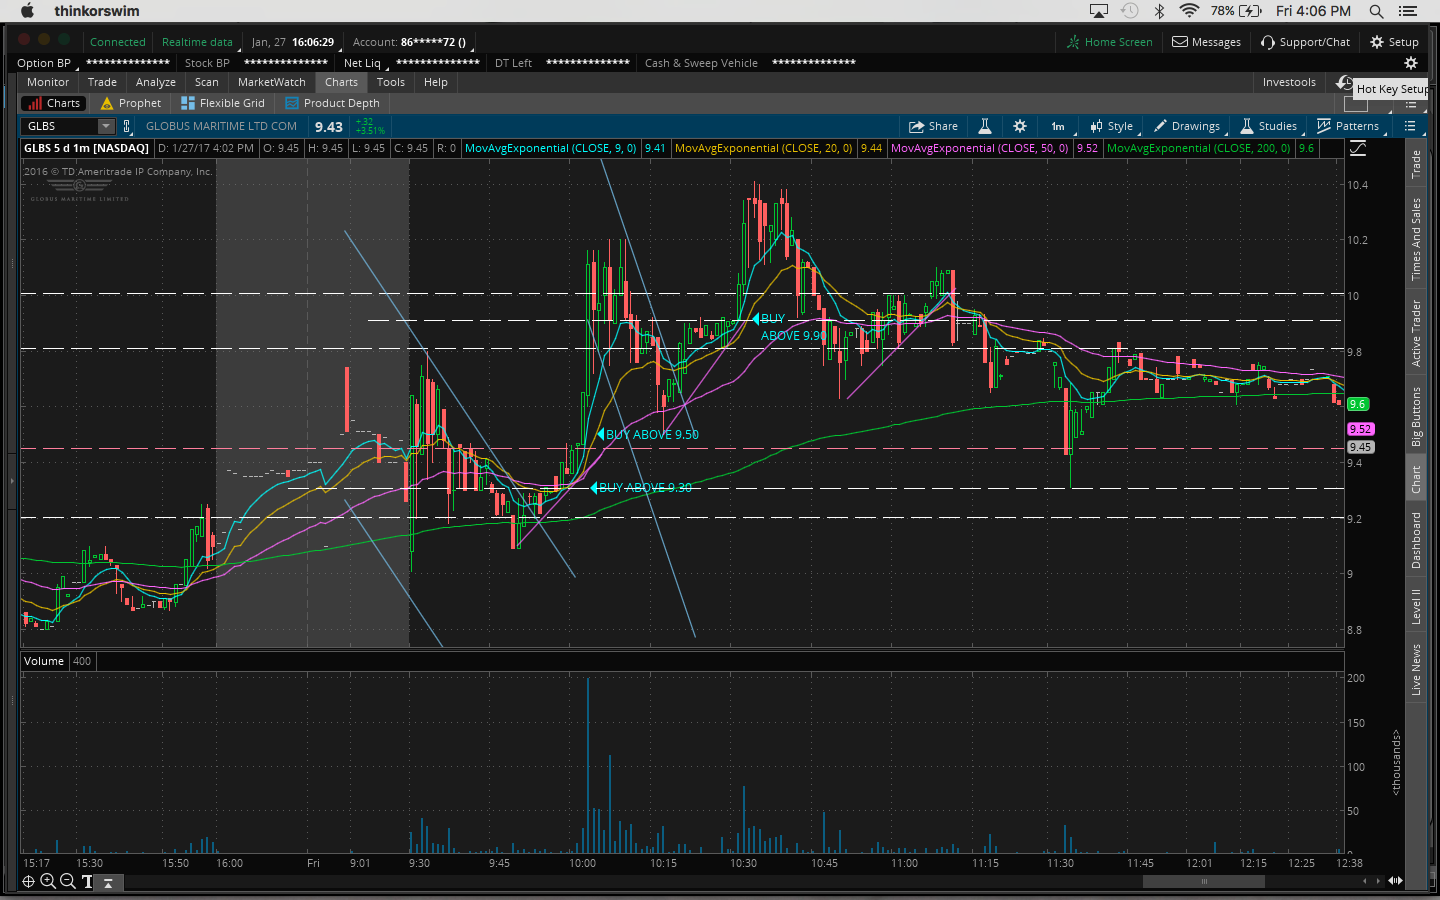Image resolution: width=1440 pixels, height=900 pixels.
Task: Open the 1m timeframe dropdown
Action: [x=1058, y=126]
